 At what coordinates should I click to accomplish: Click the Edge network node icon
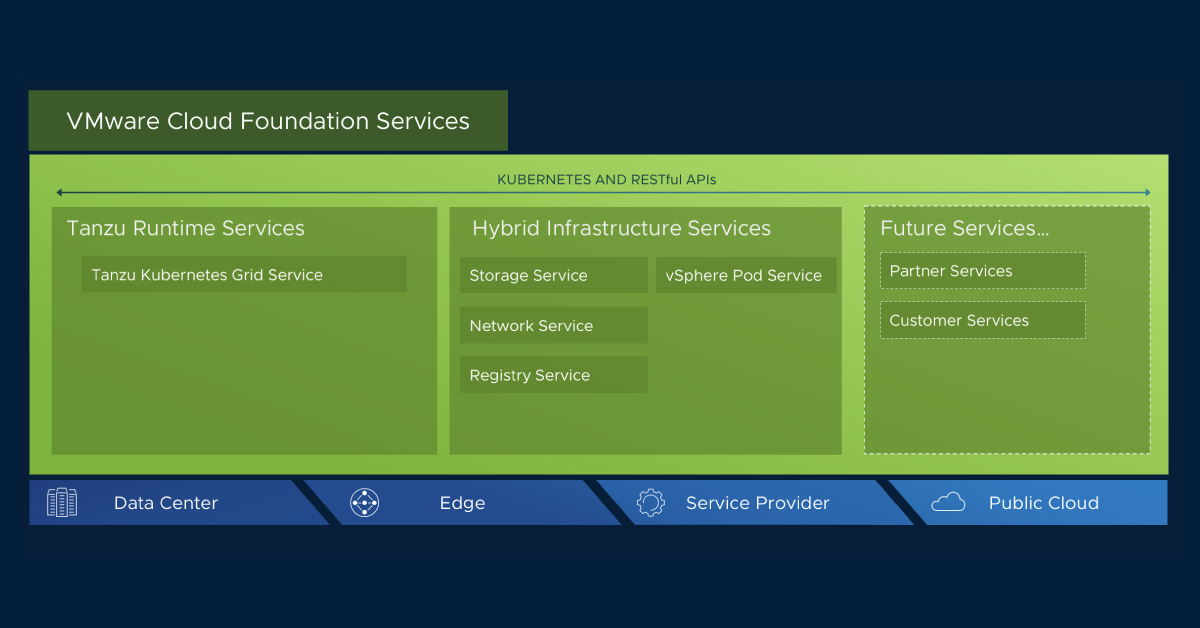tap(364, 503)
